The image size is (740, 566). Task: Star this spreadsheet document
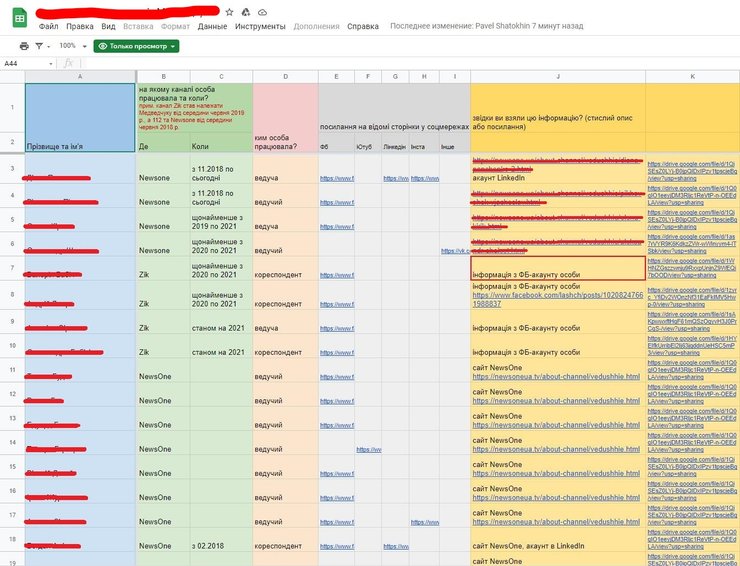pos(229,11)
